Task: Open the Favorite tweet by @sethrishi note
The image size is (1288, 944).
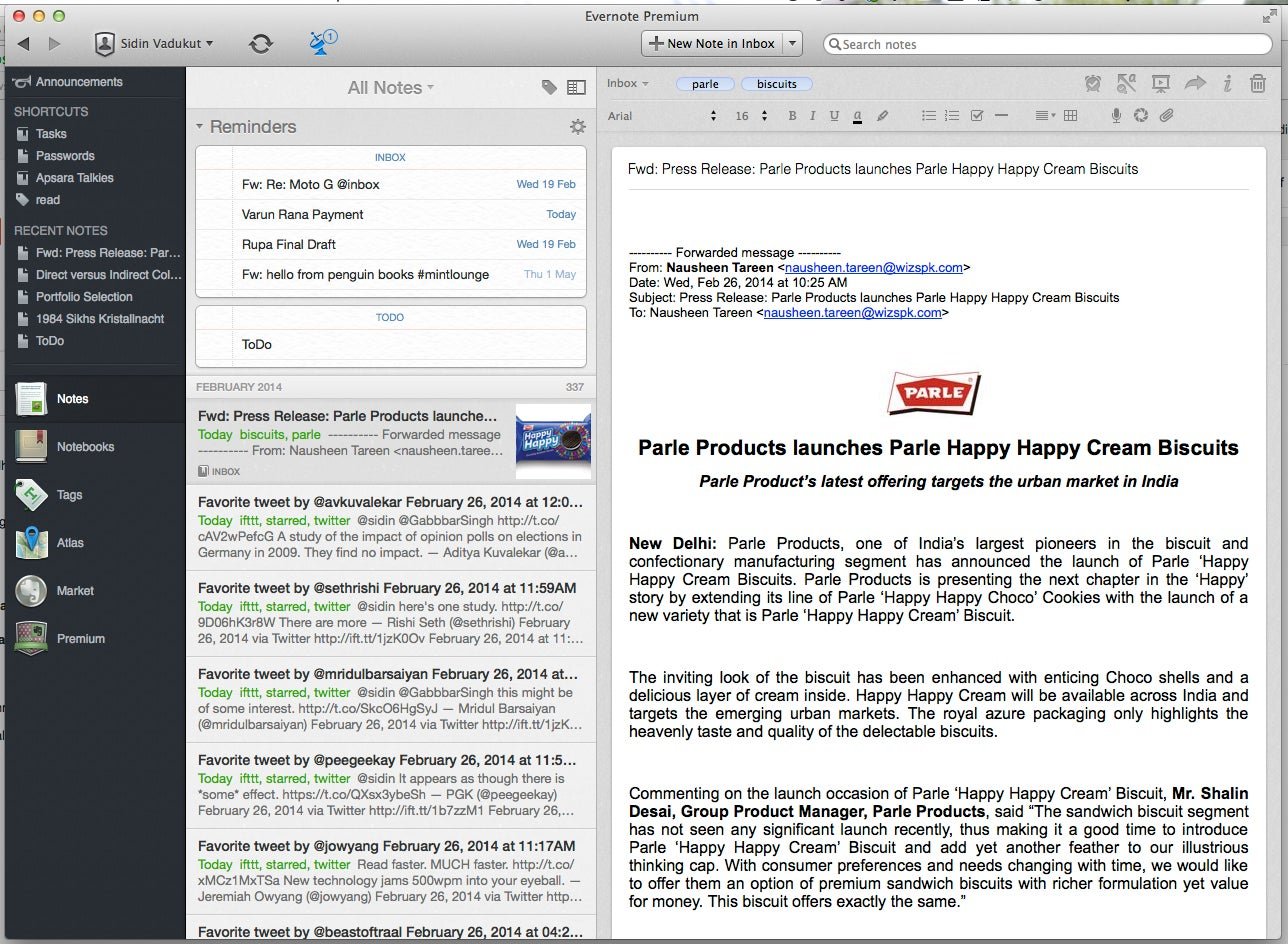Action: click(x=390, y=613)
